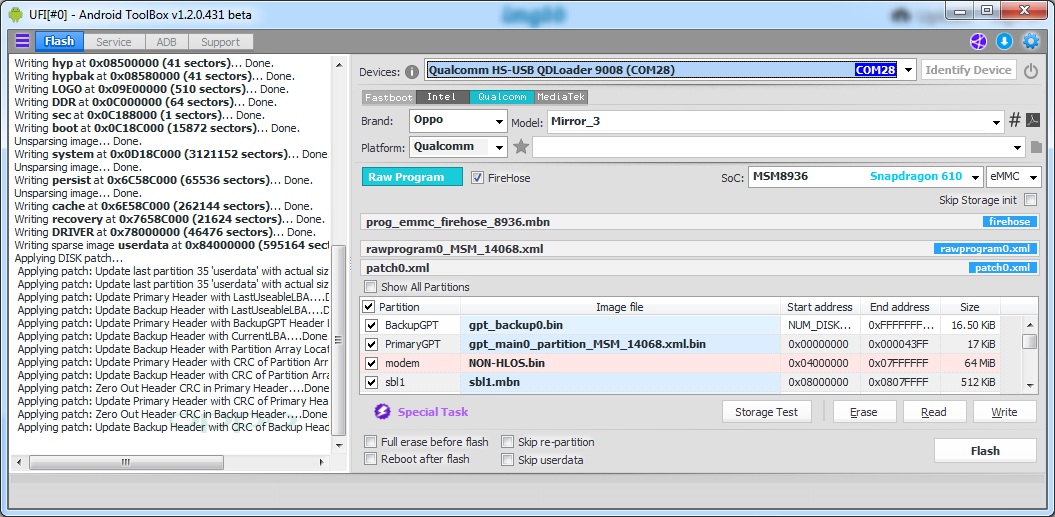
Task: Click partition table scroll down arrow
Action: click(x=1029, y=386)
